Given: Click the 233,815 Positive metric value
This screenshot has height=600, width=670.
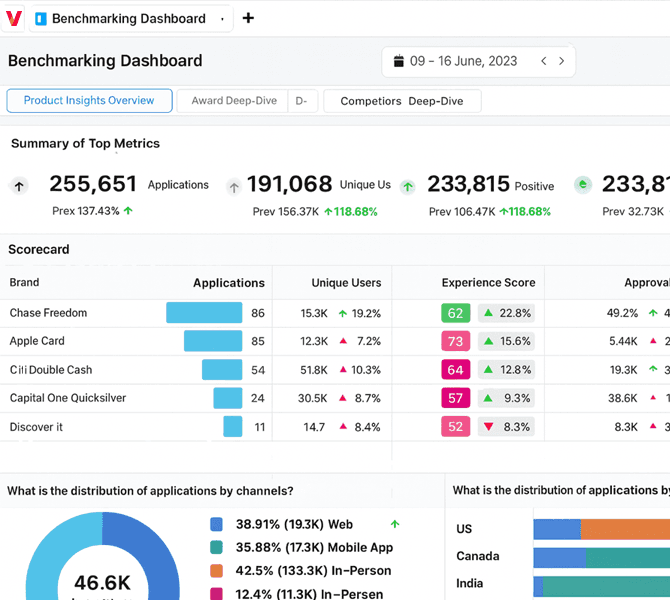Looking at the screenshot, I should (x=468, y=184).
